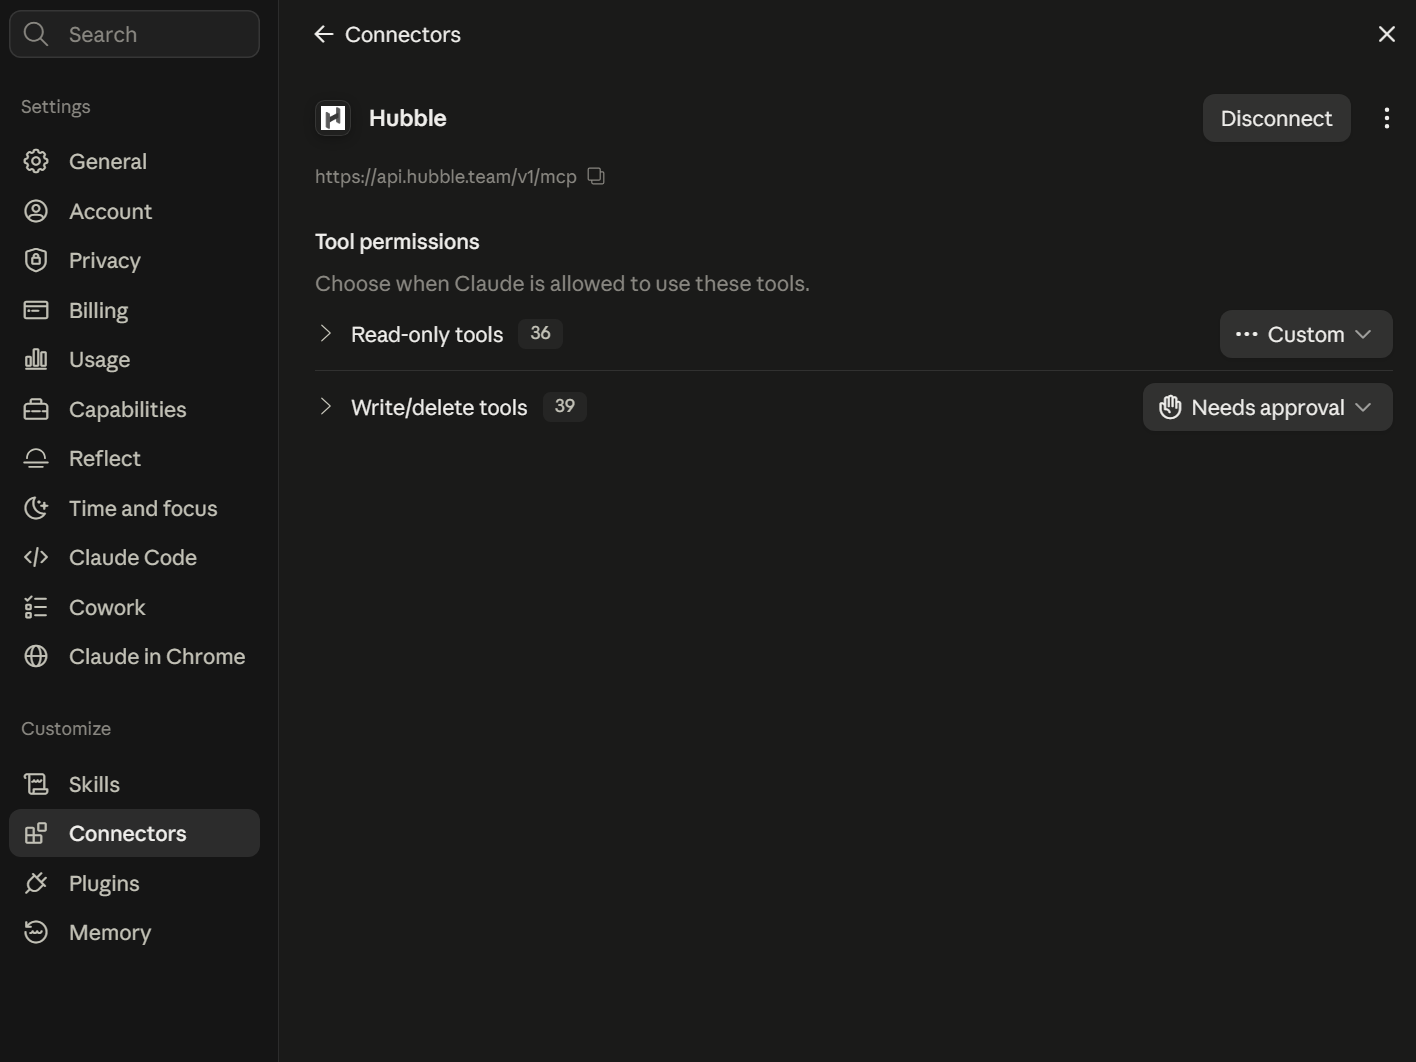1416x1062 pixels.
Task: Open Claude in Chrome settings
Action: [134, 656]
